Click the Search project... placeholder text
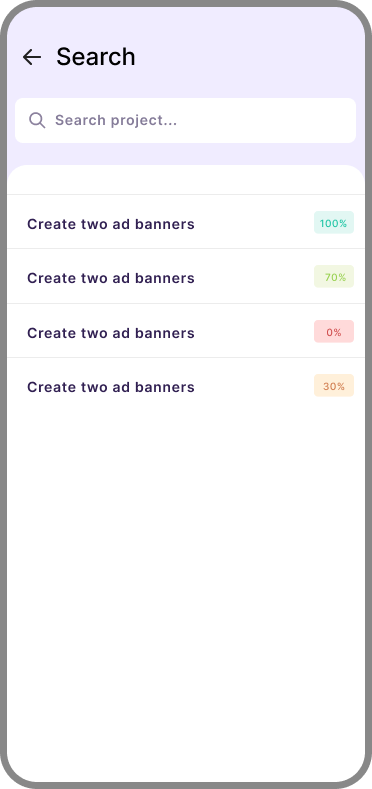Screen dimensions: 372x789 (x=116, y=120)
